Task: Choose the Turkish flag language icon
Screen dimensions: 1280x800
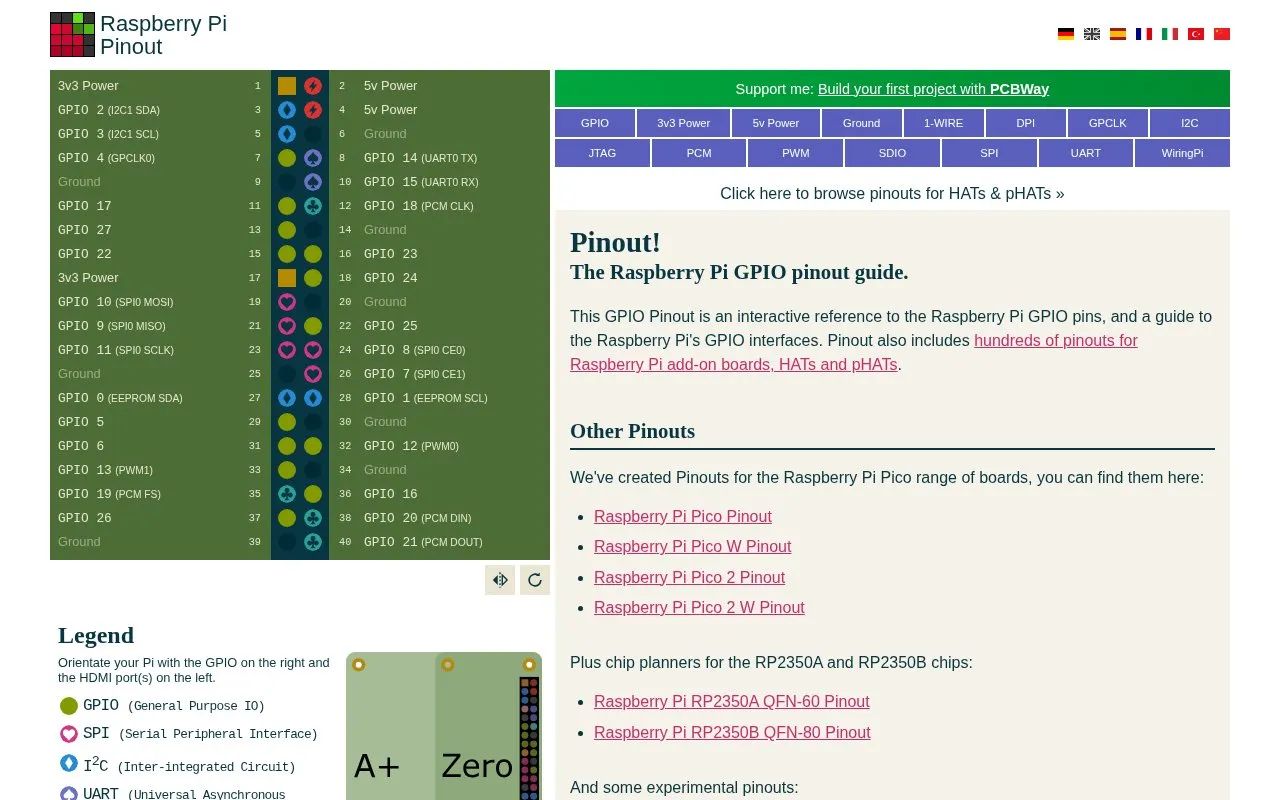Action: (1196, 34)
